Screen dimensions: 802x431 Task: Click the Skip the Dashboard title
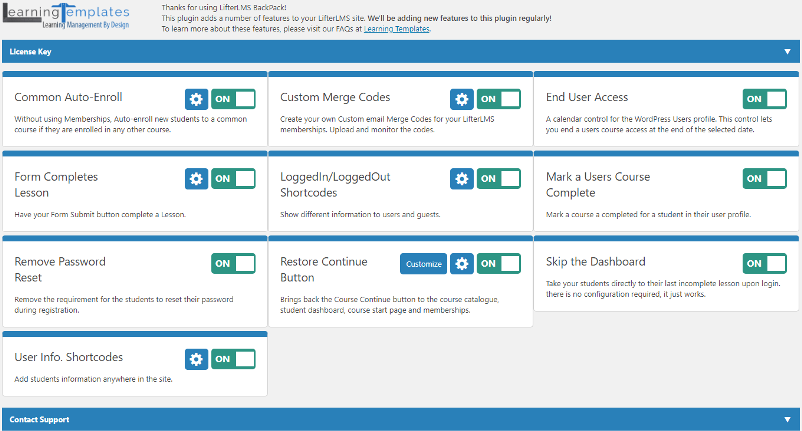pos(596,262)
